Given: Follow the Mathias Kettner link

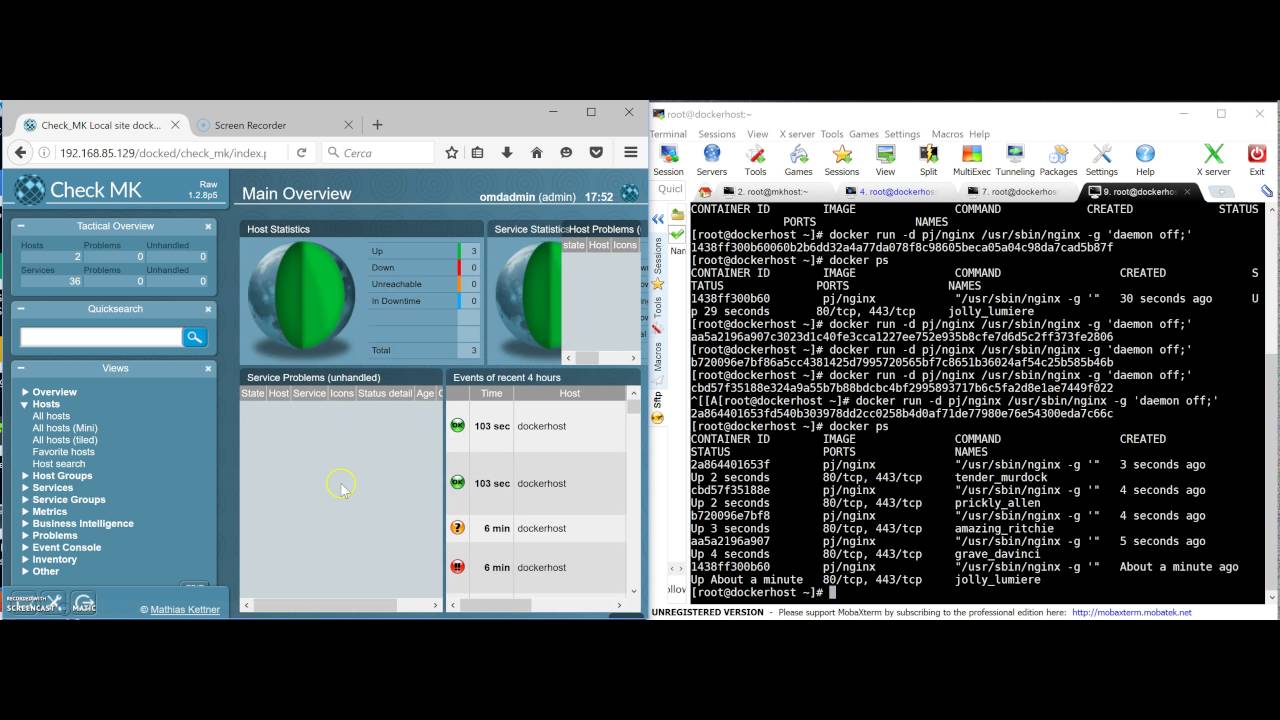Looking at the screenshot, I should tap(185, 609).
